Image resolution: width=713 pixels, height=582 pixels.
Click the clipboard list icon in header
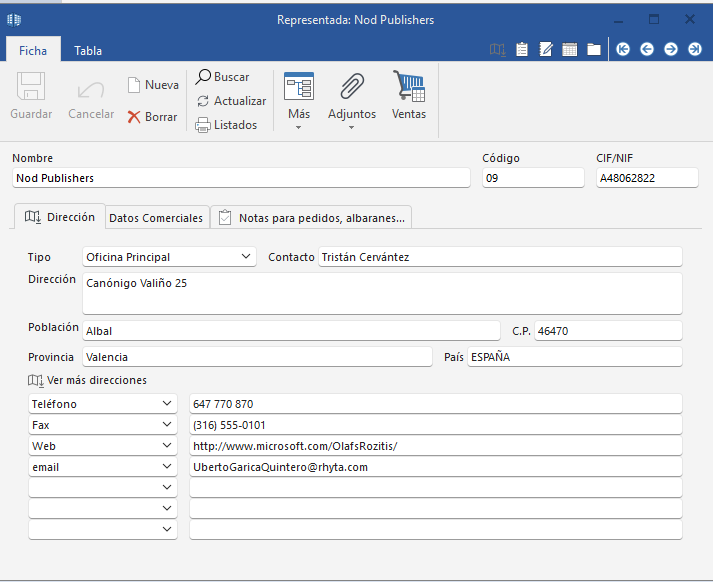point(522,49)
